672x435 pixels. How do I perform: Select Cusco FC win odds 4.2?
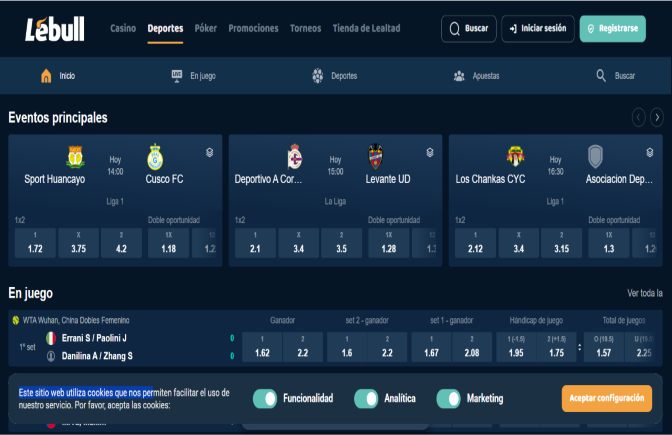pyautogui.click(x=121, y=243)
